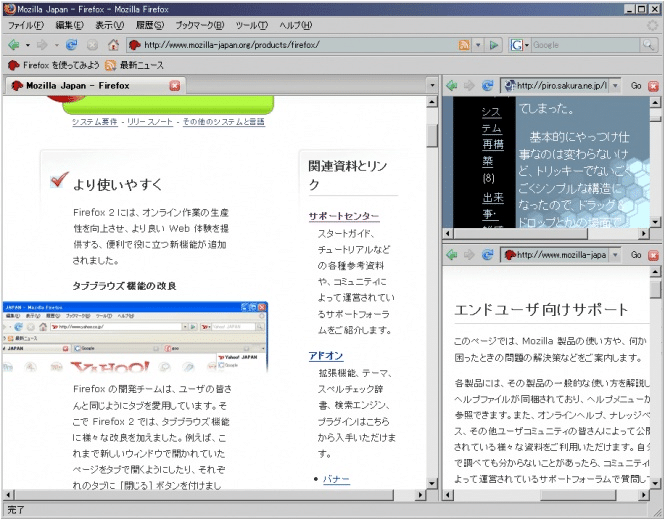Open the main address bar history dropdown
This screenshot has width=665, height=520.
pyautogui.click(x=479, y=45)
